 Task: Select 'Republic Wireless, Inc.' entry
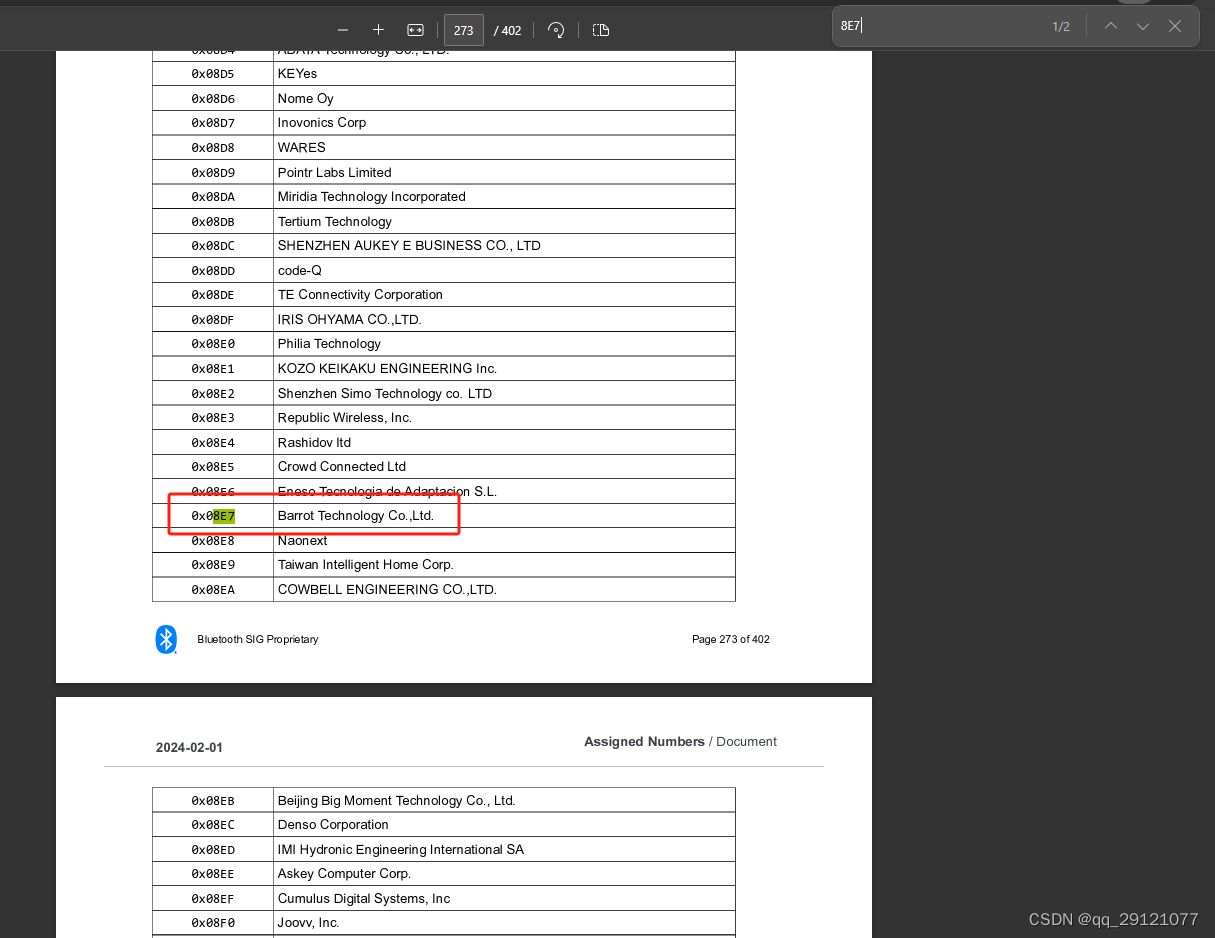point(345,418)
